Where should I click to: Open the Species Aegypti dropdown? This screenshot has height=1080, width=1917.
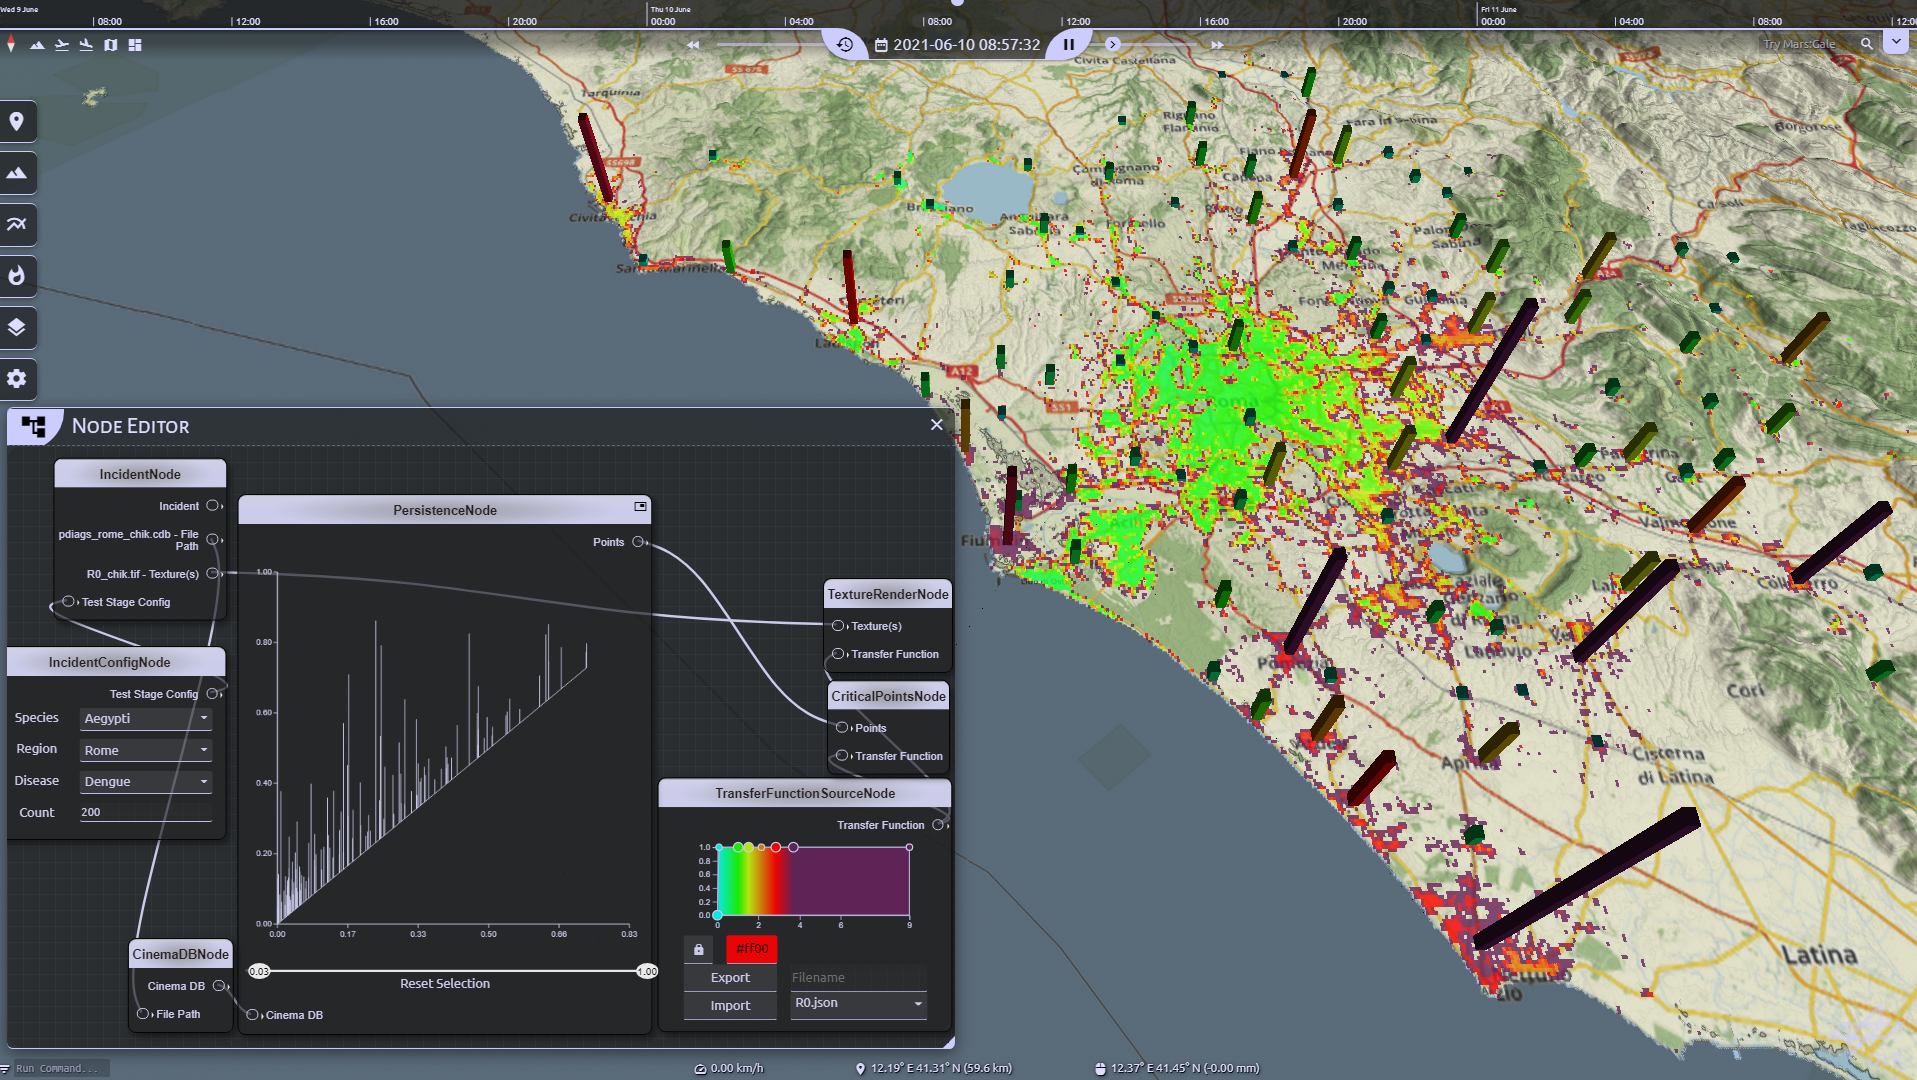(146, 719)
